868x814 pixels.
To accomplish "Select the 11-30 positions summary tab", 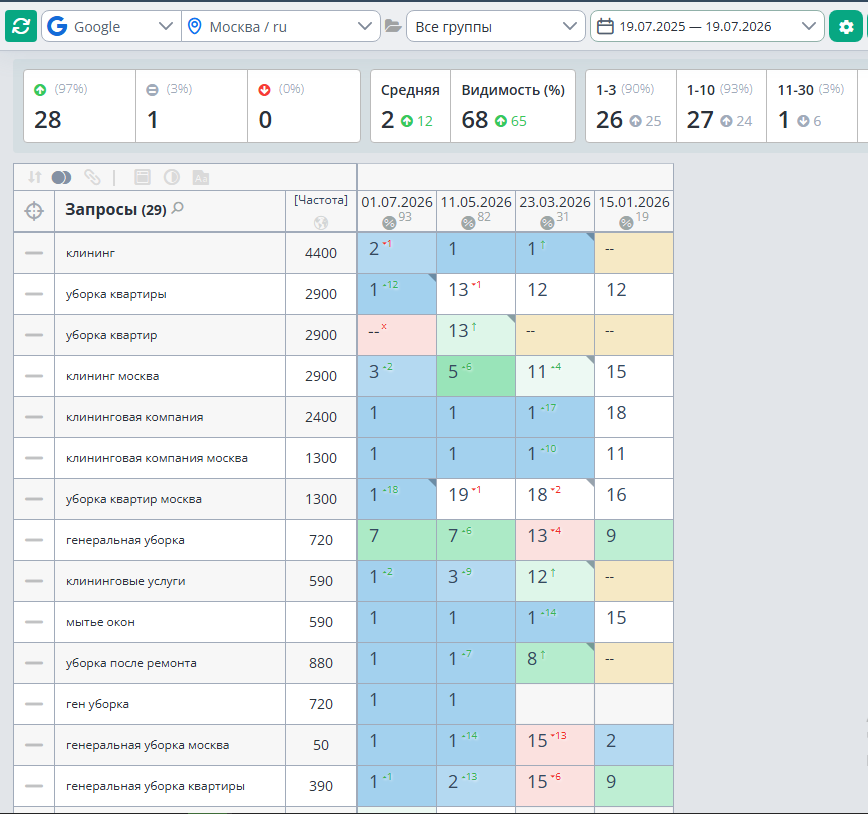I will pos(812,106).
